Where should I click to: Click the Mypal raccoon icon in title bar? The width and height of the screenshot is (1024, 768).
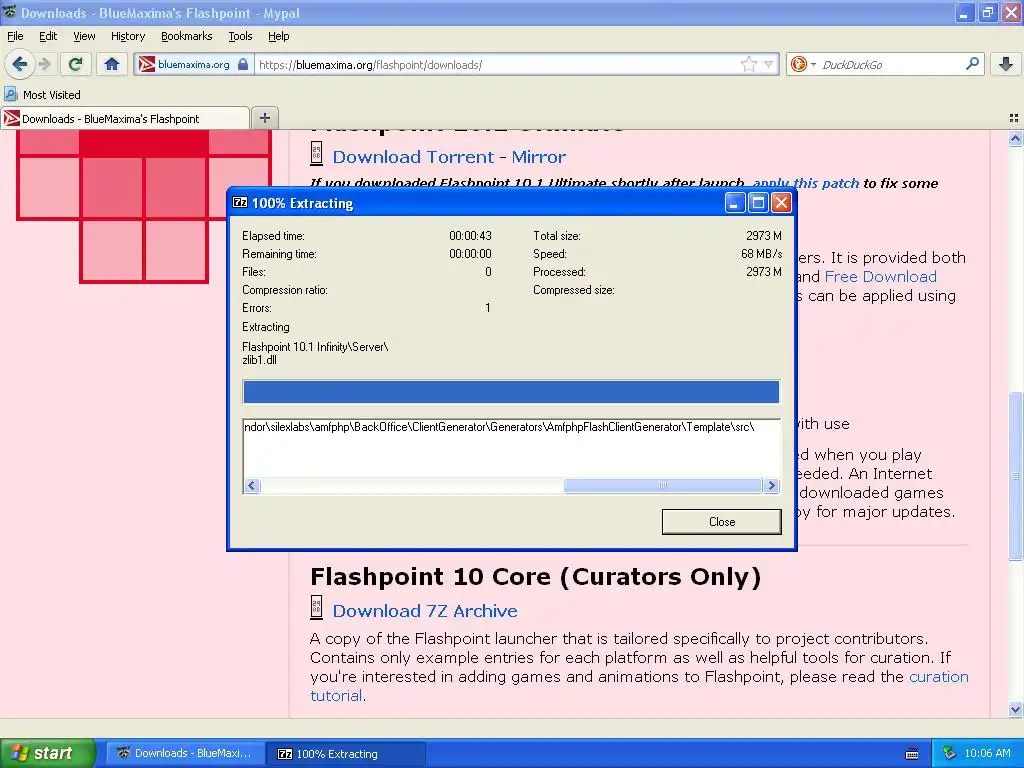coord(9,12)
